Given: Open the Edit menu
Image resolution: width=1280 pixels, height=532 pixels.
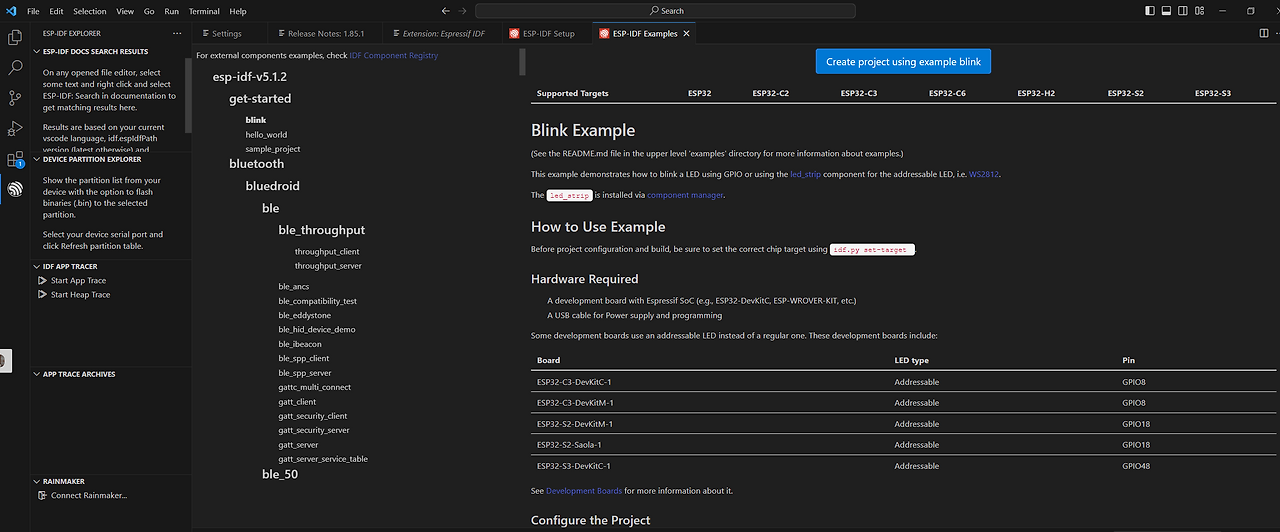Looking at the screenshot, I should (x=56, y=11).
